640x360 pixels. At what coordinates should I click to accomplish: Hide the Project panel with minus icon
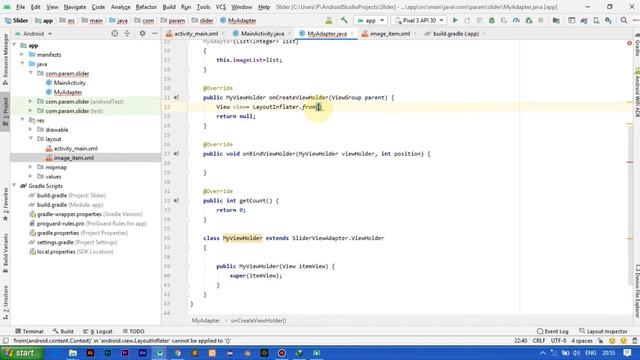tap(155, 33)
